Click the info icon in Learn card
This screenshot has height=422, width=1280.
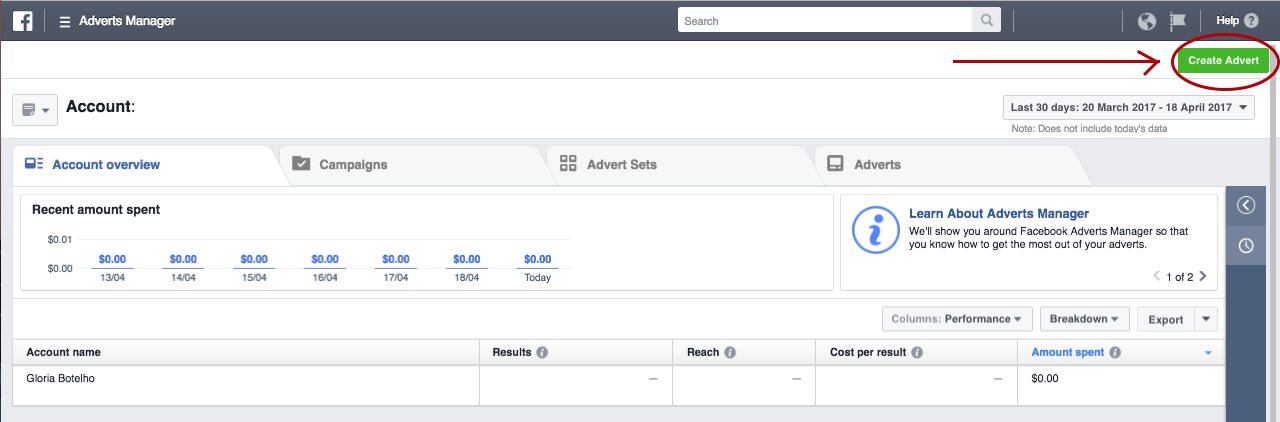[875, 230]
